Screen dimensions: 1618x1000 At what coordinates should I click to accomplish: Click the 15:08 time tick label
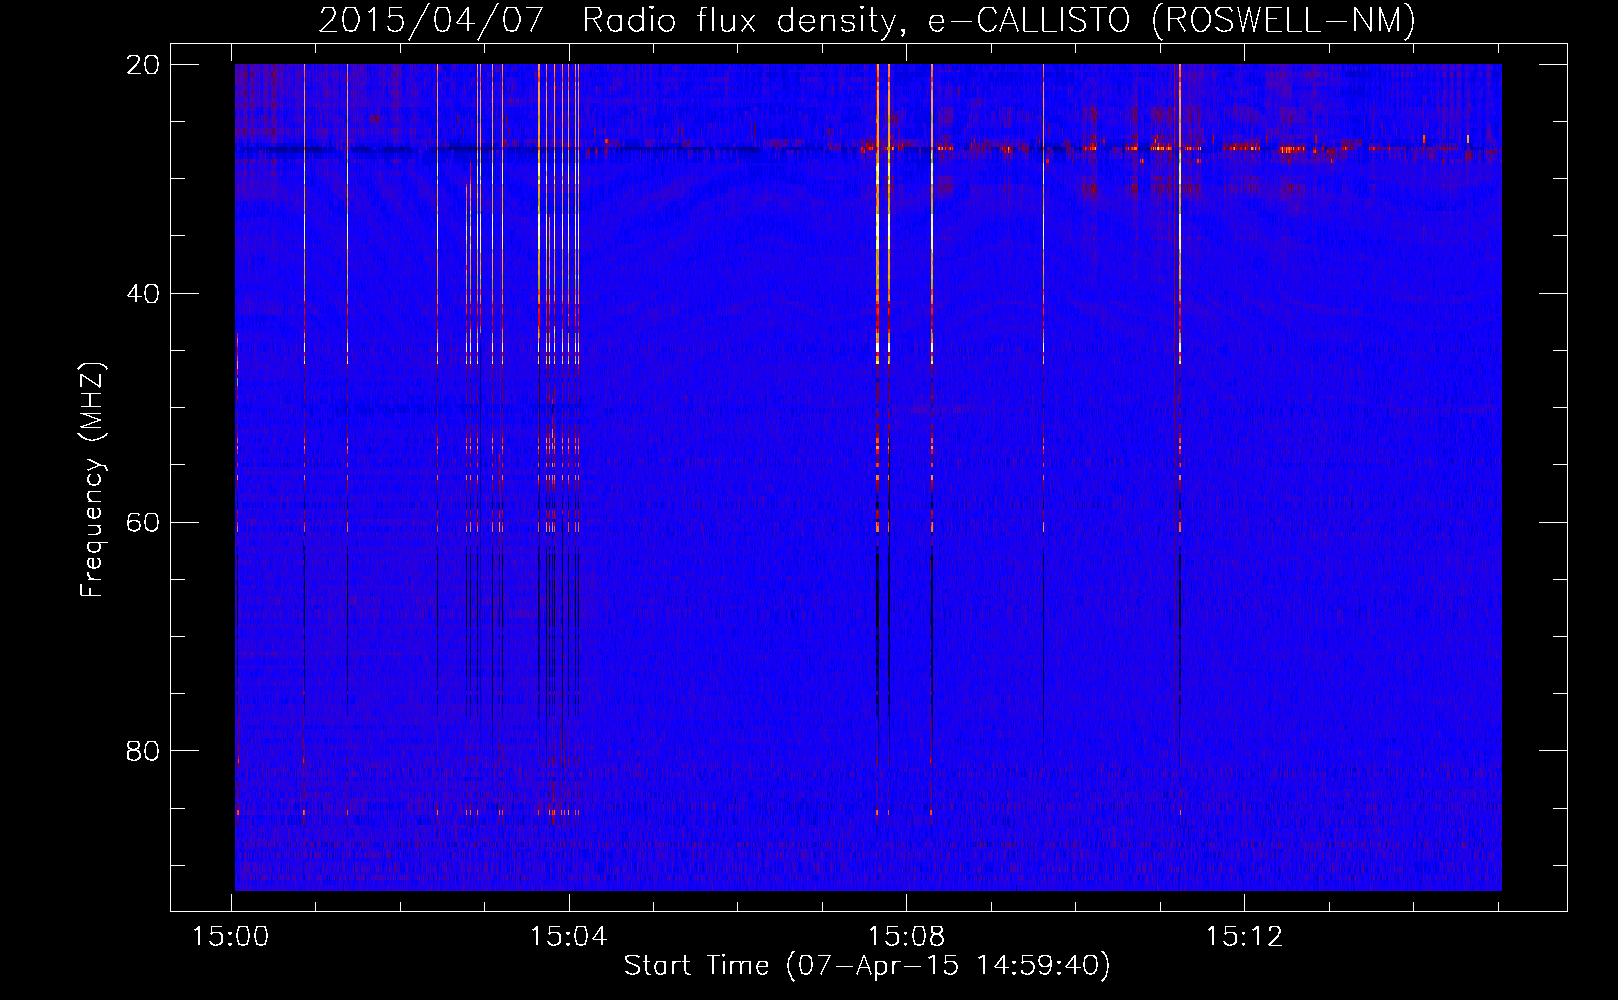click(x=906, y=937)
